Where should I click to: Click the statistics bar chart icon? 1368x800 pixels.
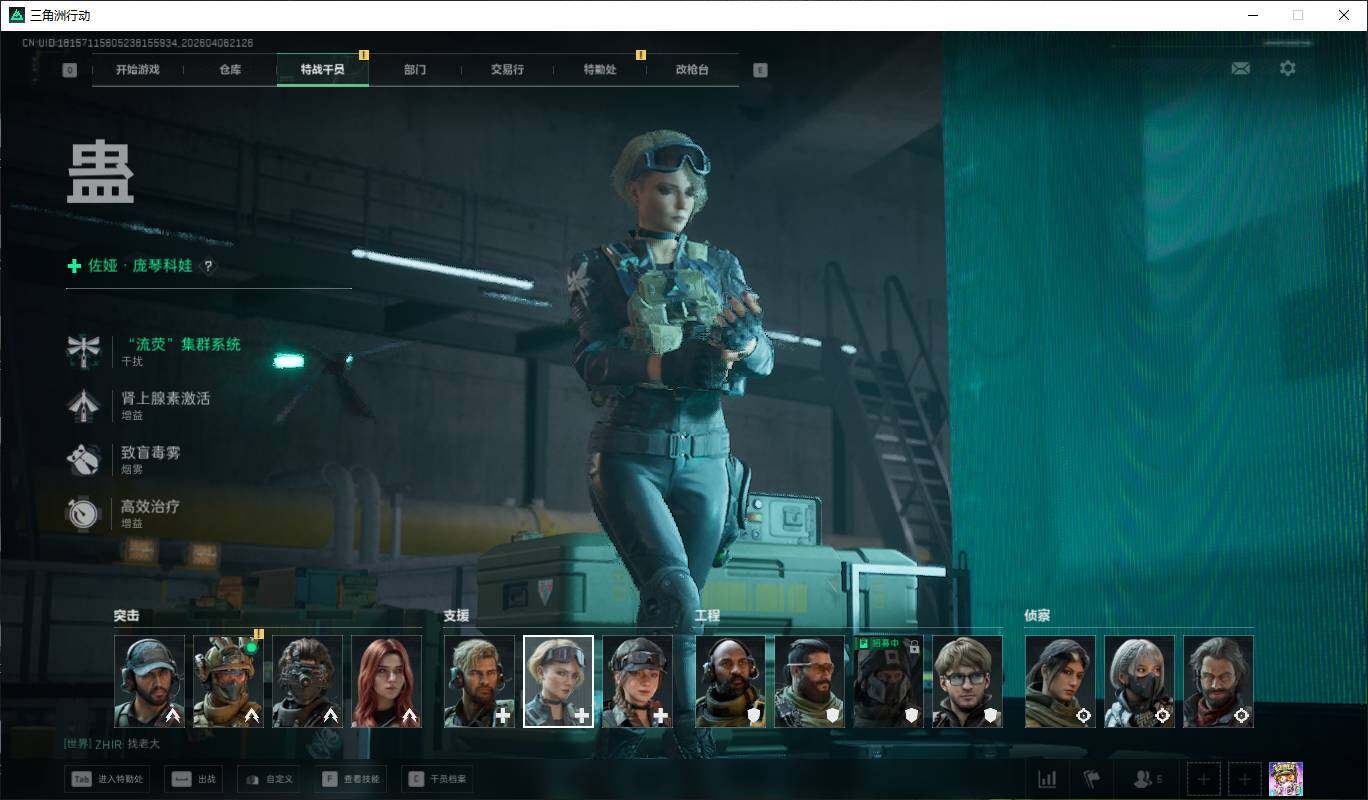coord(1047,779)
